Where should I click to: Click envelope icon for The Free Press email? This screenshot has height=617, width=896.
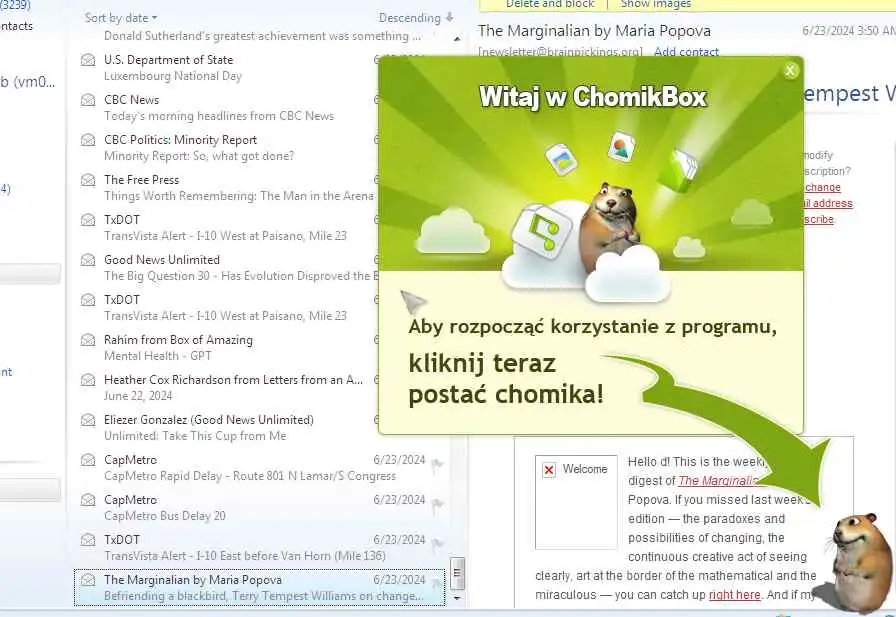pyautogui.click(x=88, y=180)
